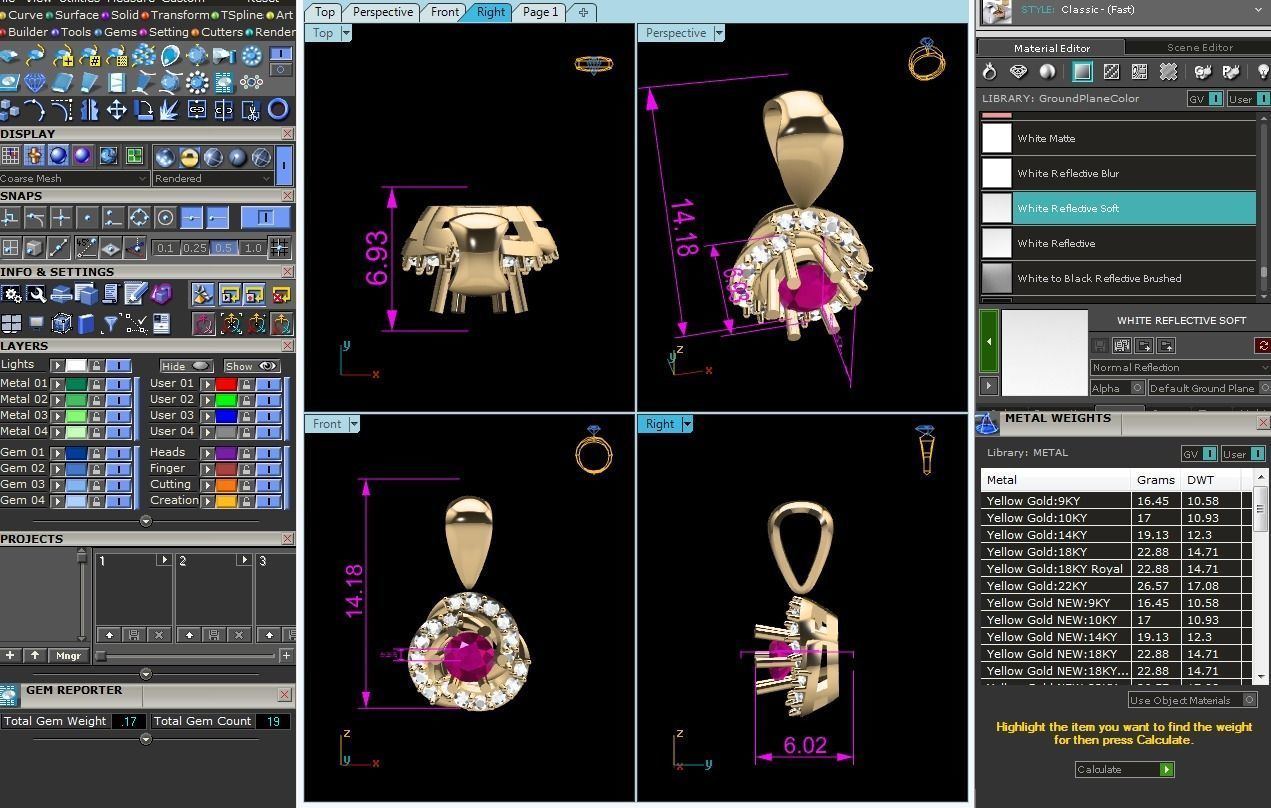Open the TSpline menu
The width and height of the screenshot is (1271, 808).
click(x=241, y=15)
